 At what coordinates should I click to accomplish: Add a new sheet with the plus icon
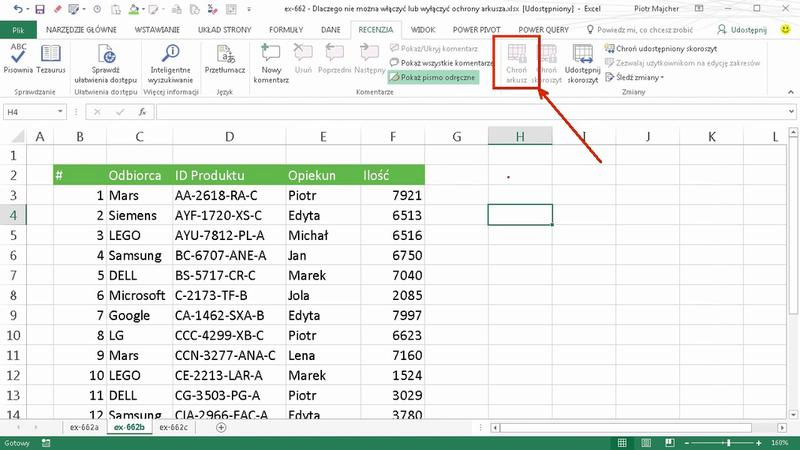221,428
